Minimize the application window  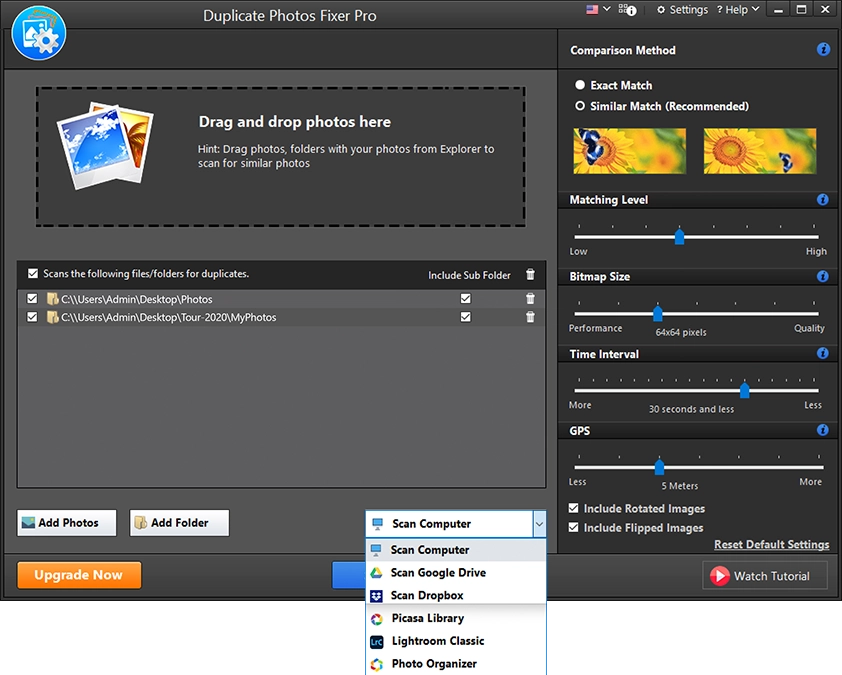pos(778,10)
